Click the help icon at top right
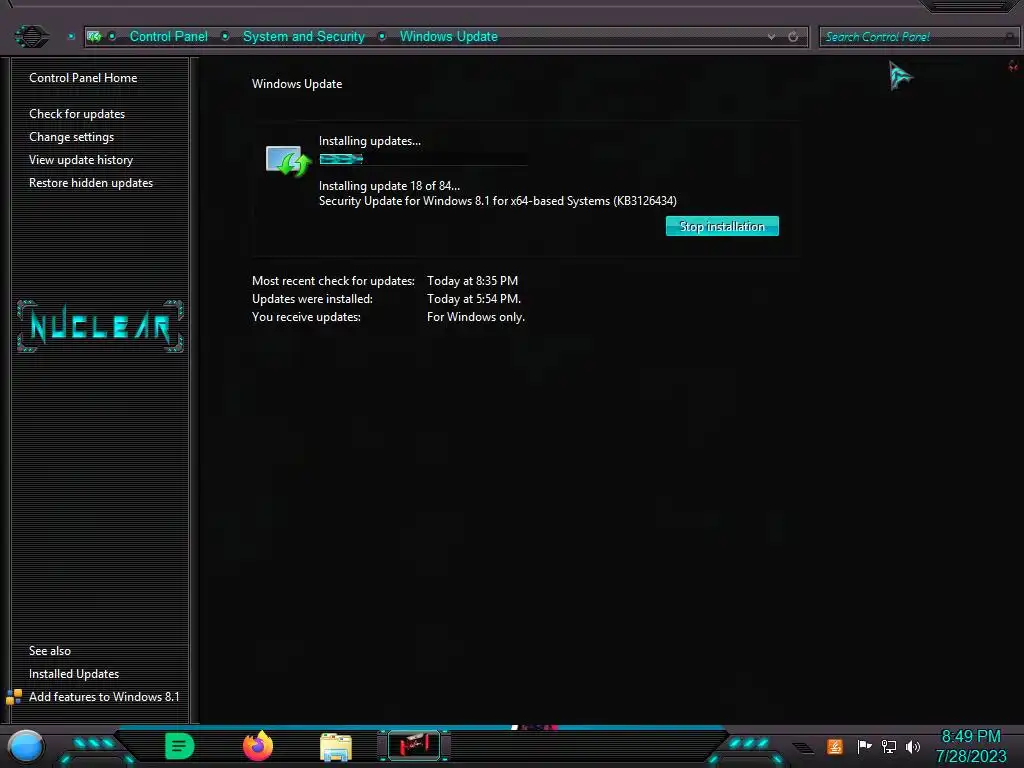 point(1013,66)
